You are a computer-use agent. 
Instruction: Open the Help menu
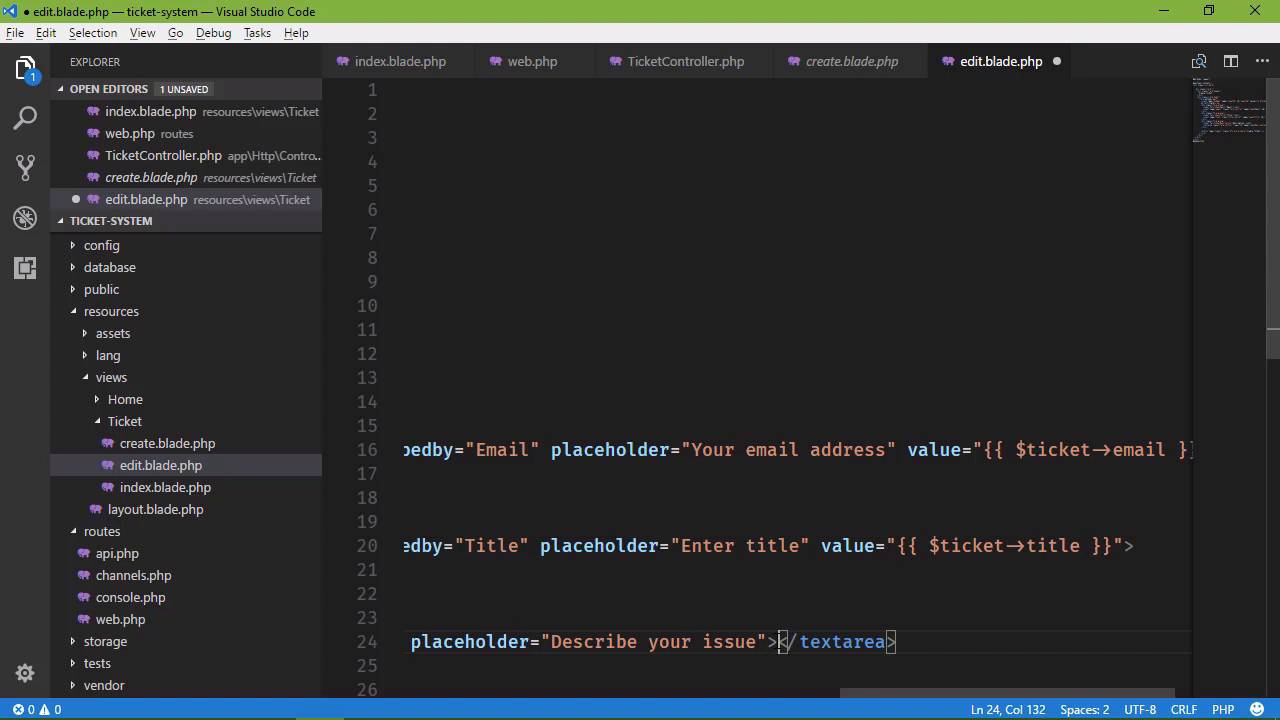pyautogui.click(x=296, y=33)
